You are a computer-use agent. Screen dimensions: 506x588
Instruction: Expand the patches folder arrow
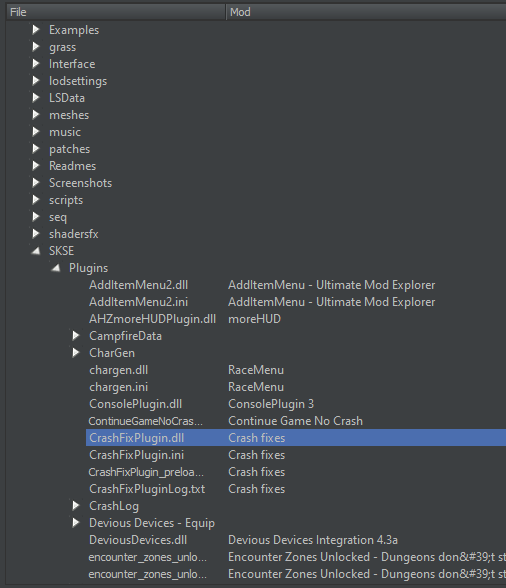point(36,148)
